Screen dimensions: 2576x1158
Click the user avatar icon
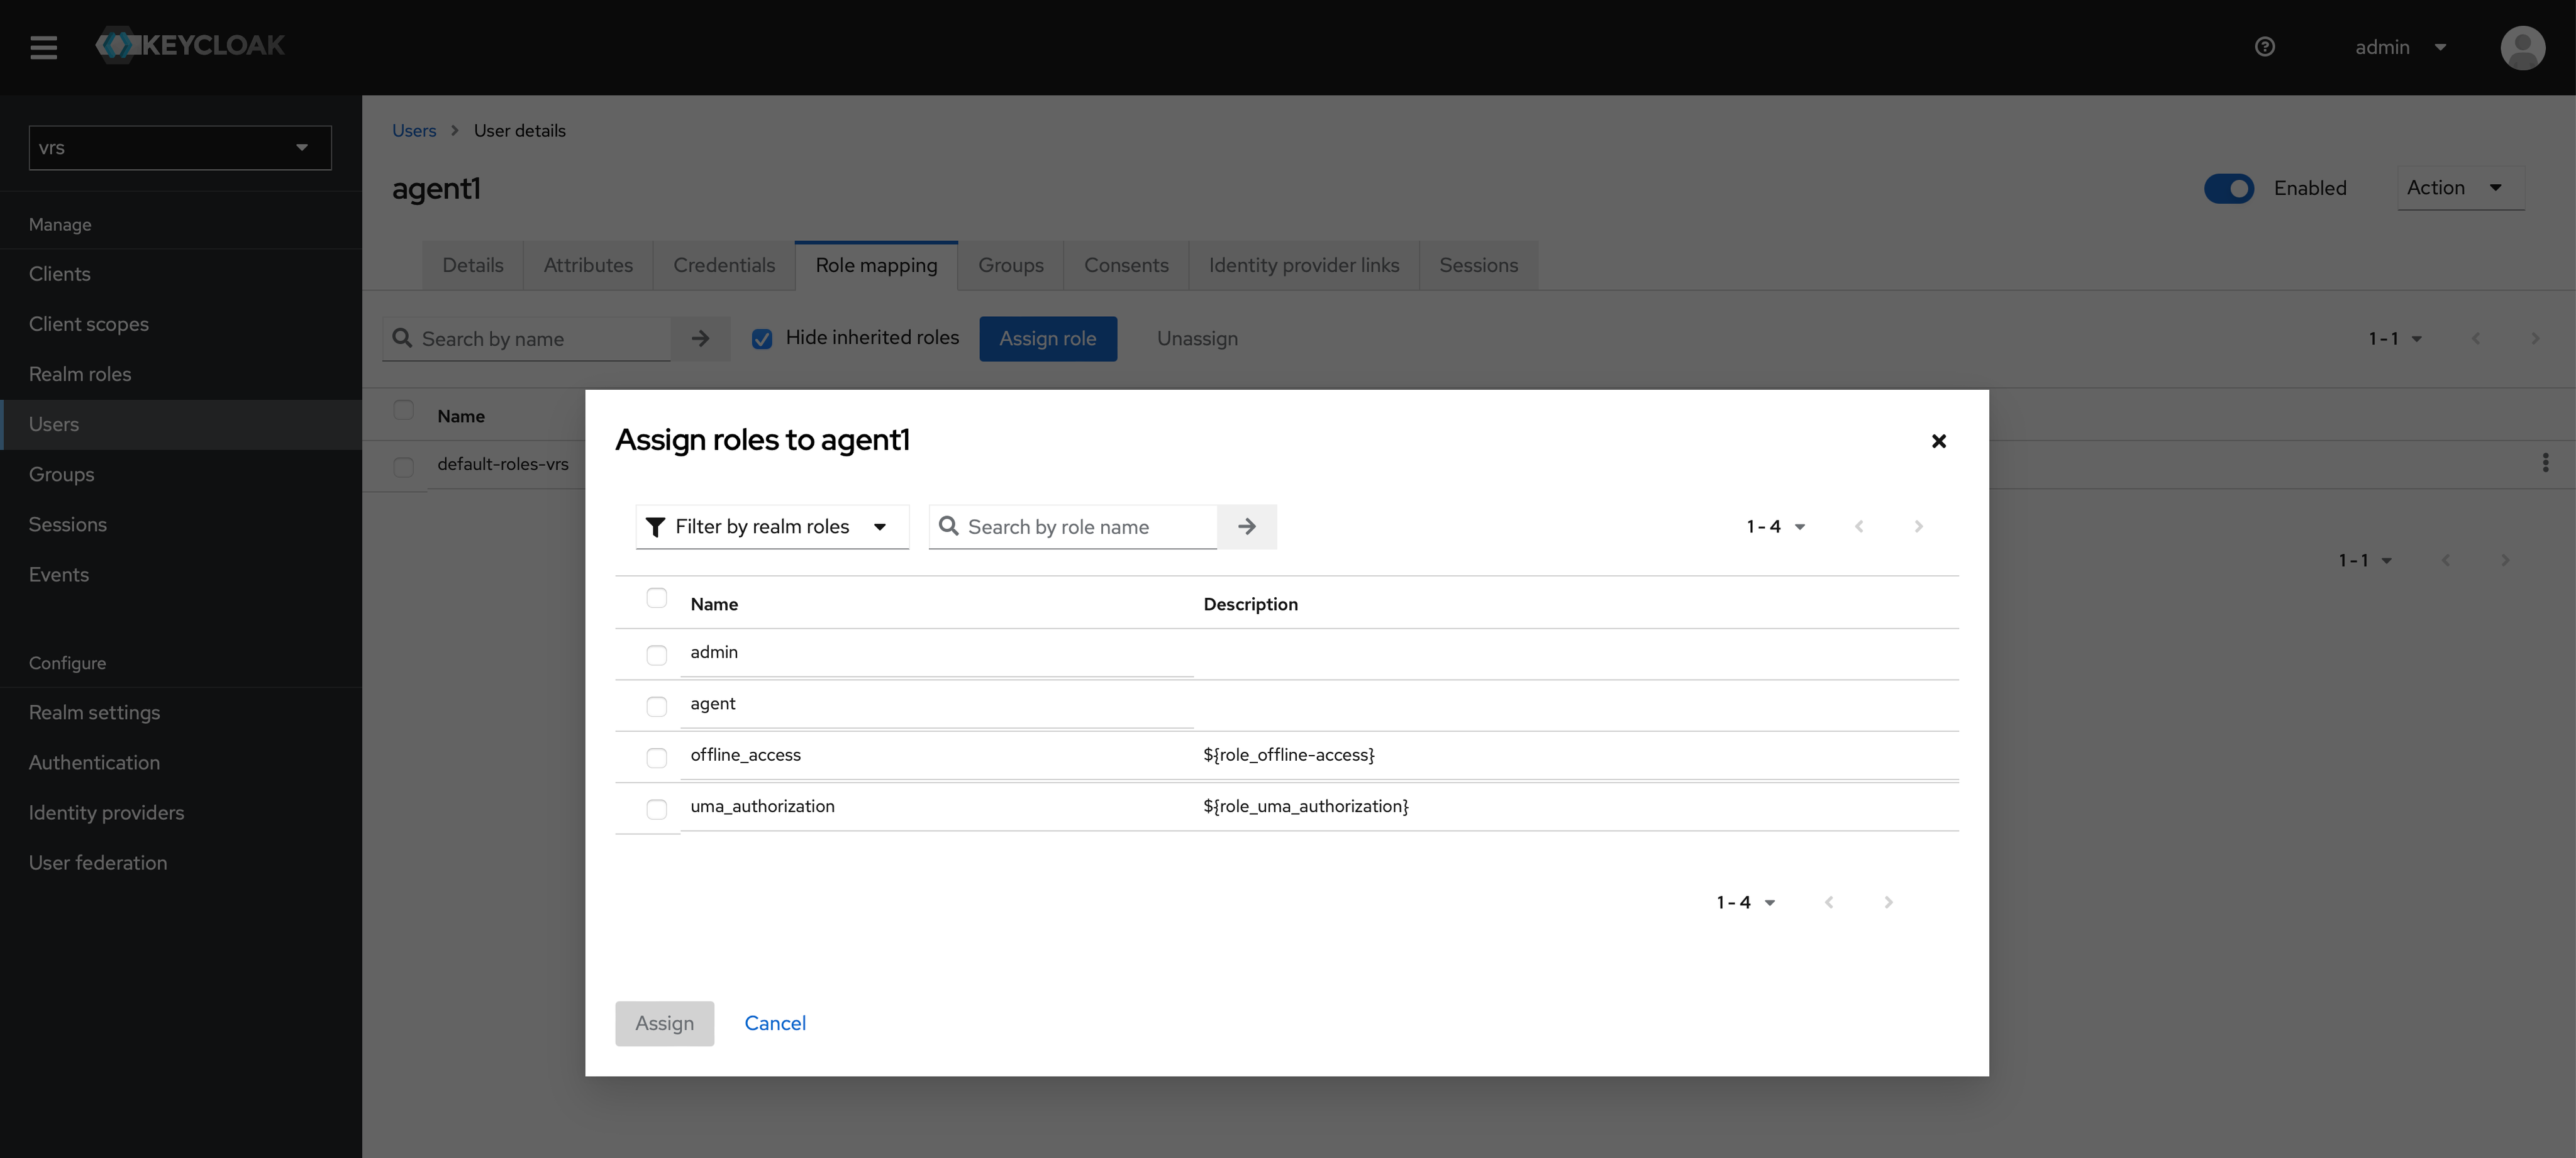point(2522,47)
